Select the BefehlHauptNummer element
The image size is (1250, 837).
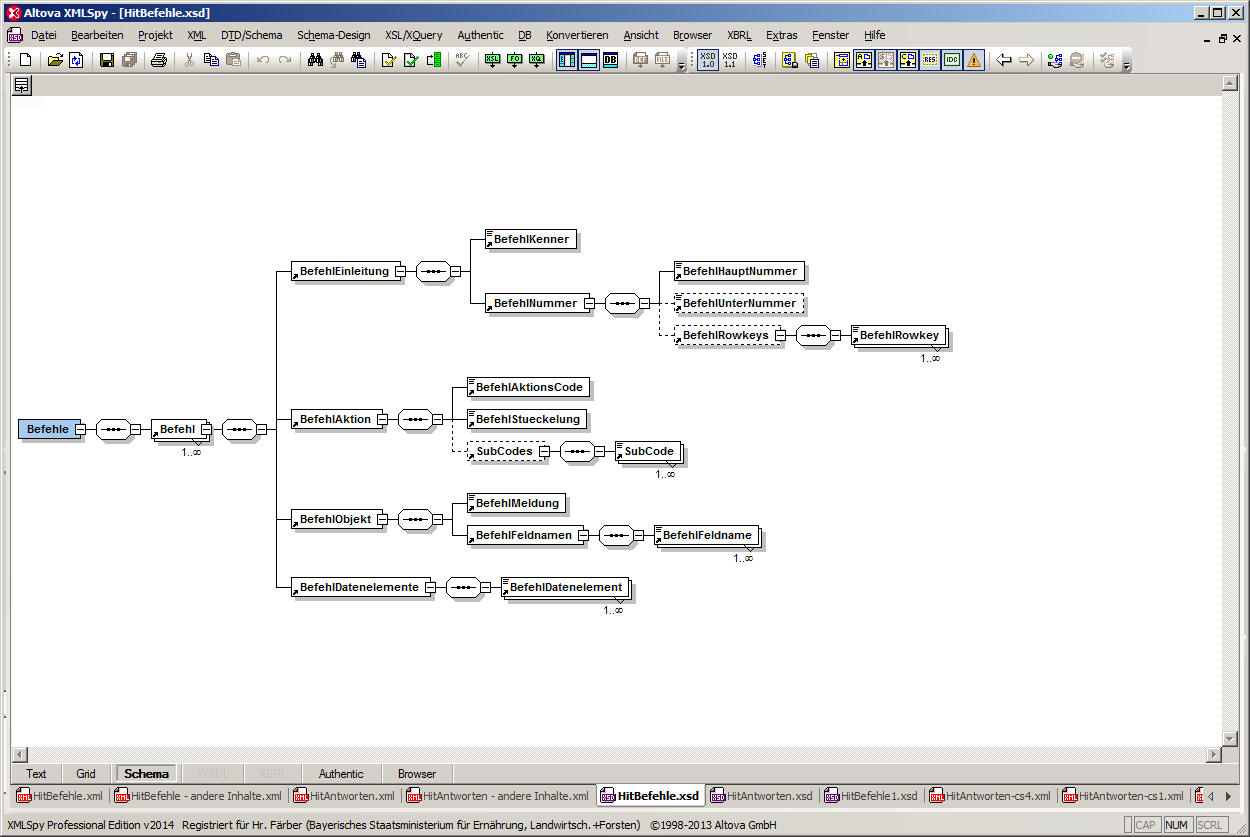[x=739, y=271]
